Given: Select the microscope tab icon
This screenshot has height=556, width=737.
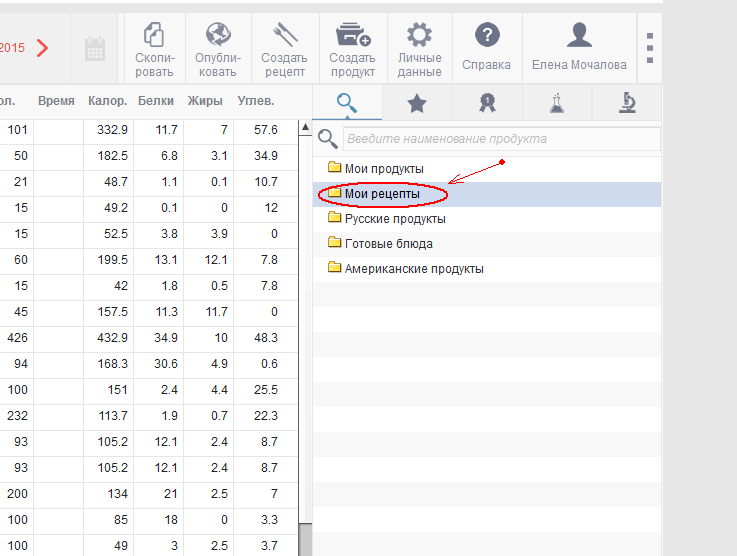Looking at the screenshot, I should tap(627, 102).
